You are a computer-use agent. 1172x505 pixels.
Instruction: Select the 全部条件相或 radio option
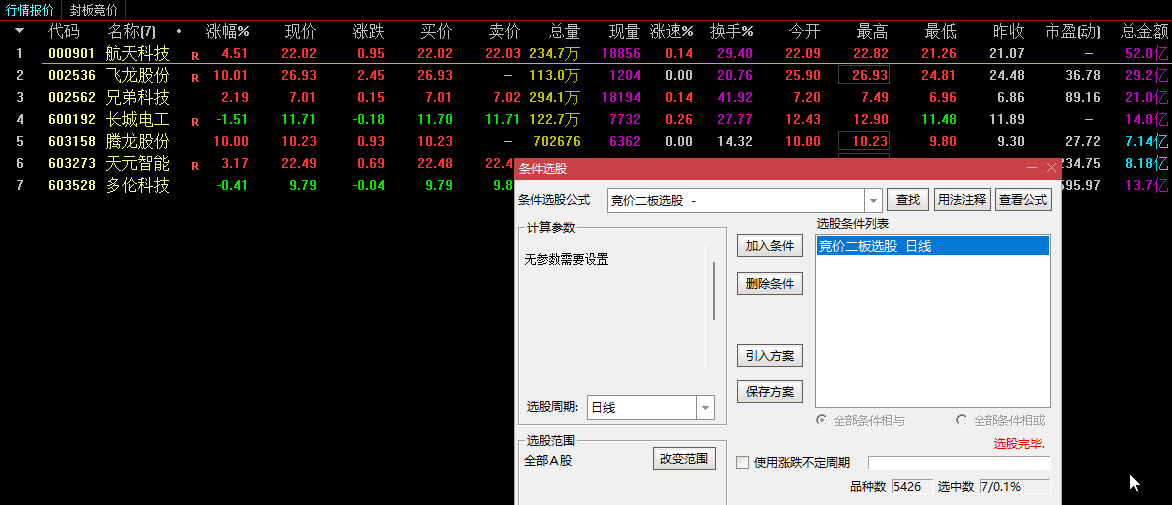tap(961, 421)
